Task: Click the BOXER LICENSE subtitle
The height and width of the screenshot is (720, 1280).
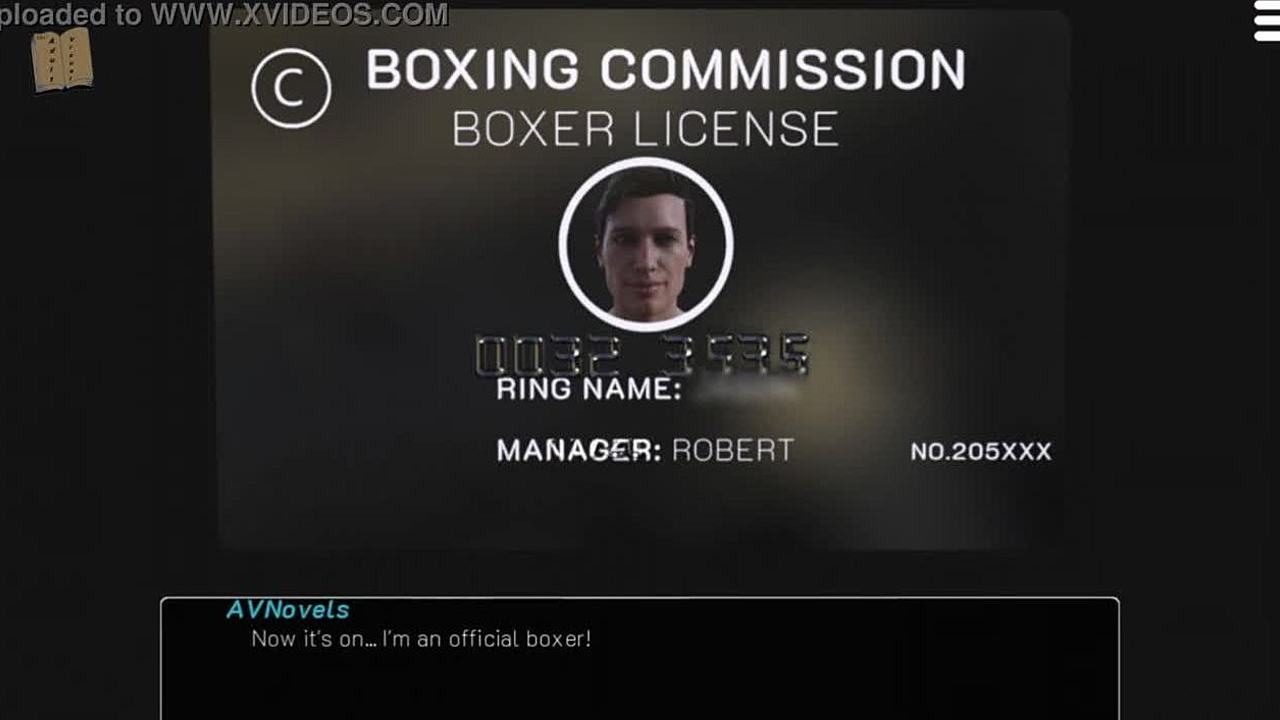Action: (x=645, y=129)
